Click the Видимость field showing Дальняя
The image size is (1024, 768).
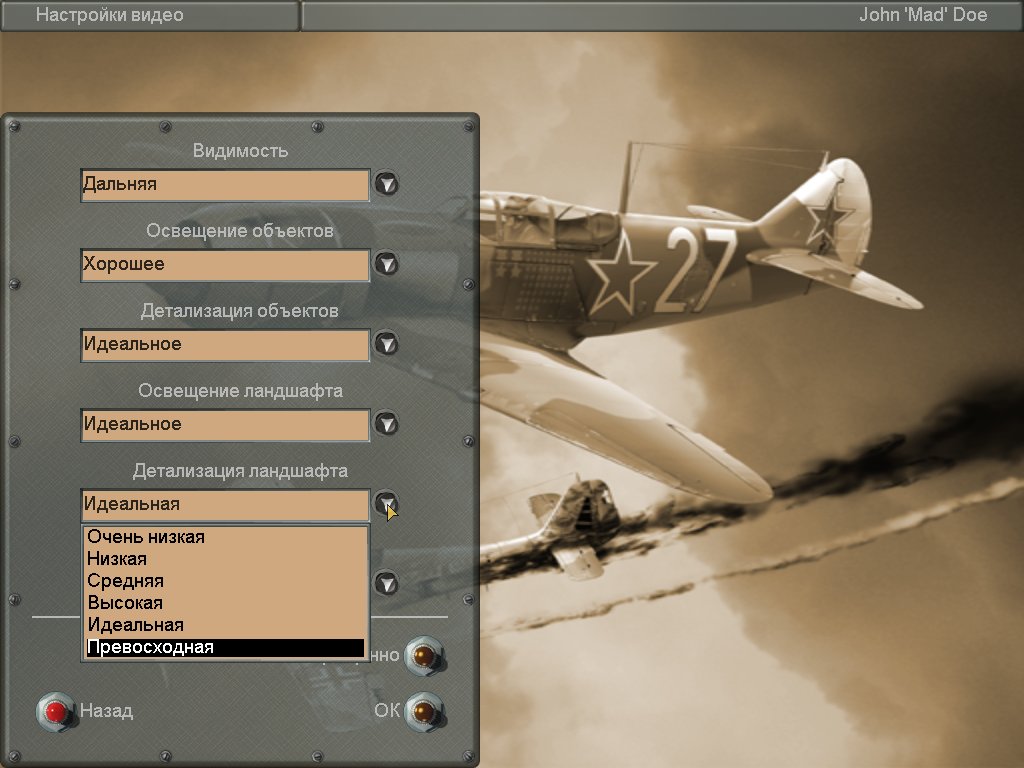pyautogui.click(x=225, y=185)
